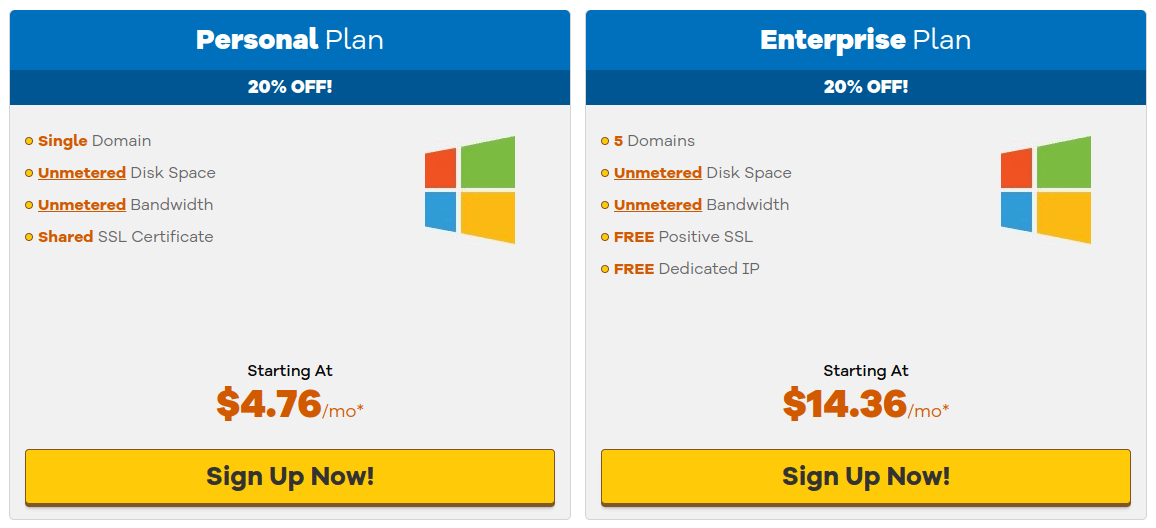This screenshot has height=528, width=1156.
Task: Select the Shared SSL Certificate feature
Action: point(125,237)
